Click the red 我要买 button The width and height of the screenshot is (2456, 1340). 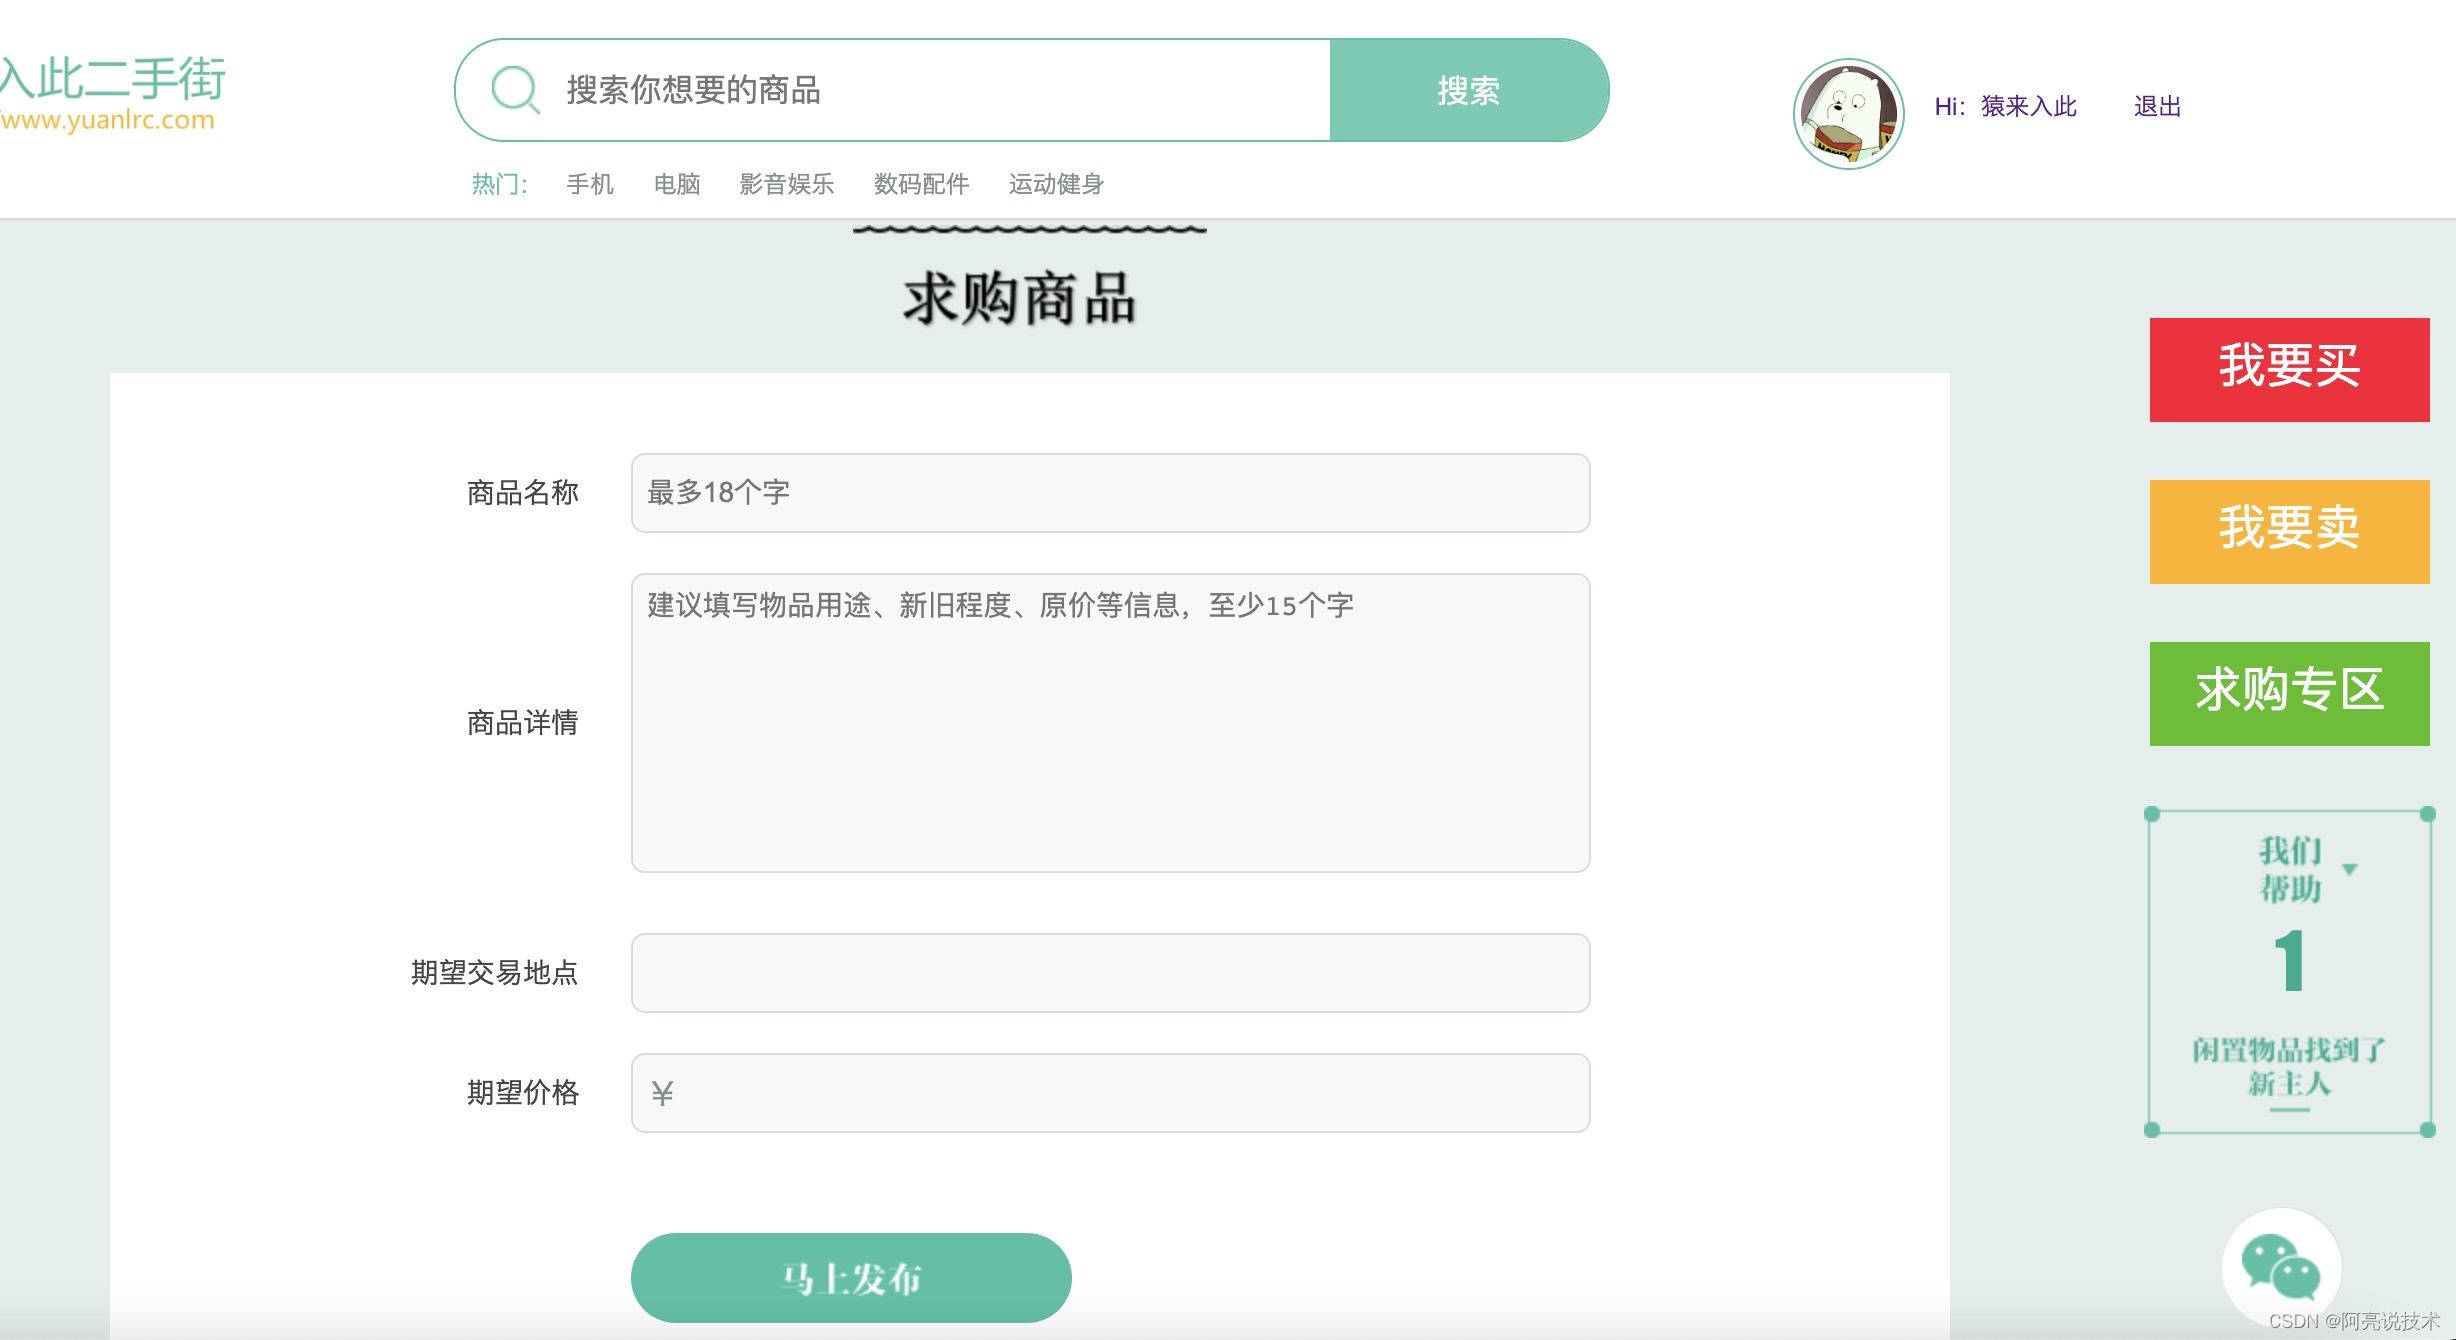2289,369
